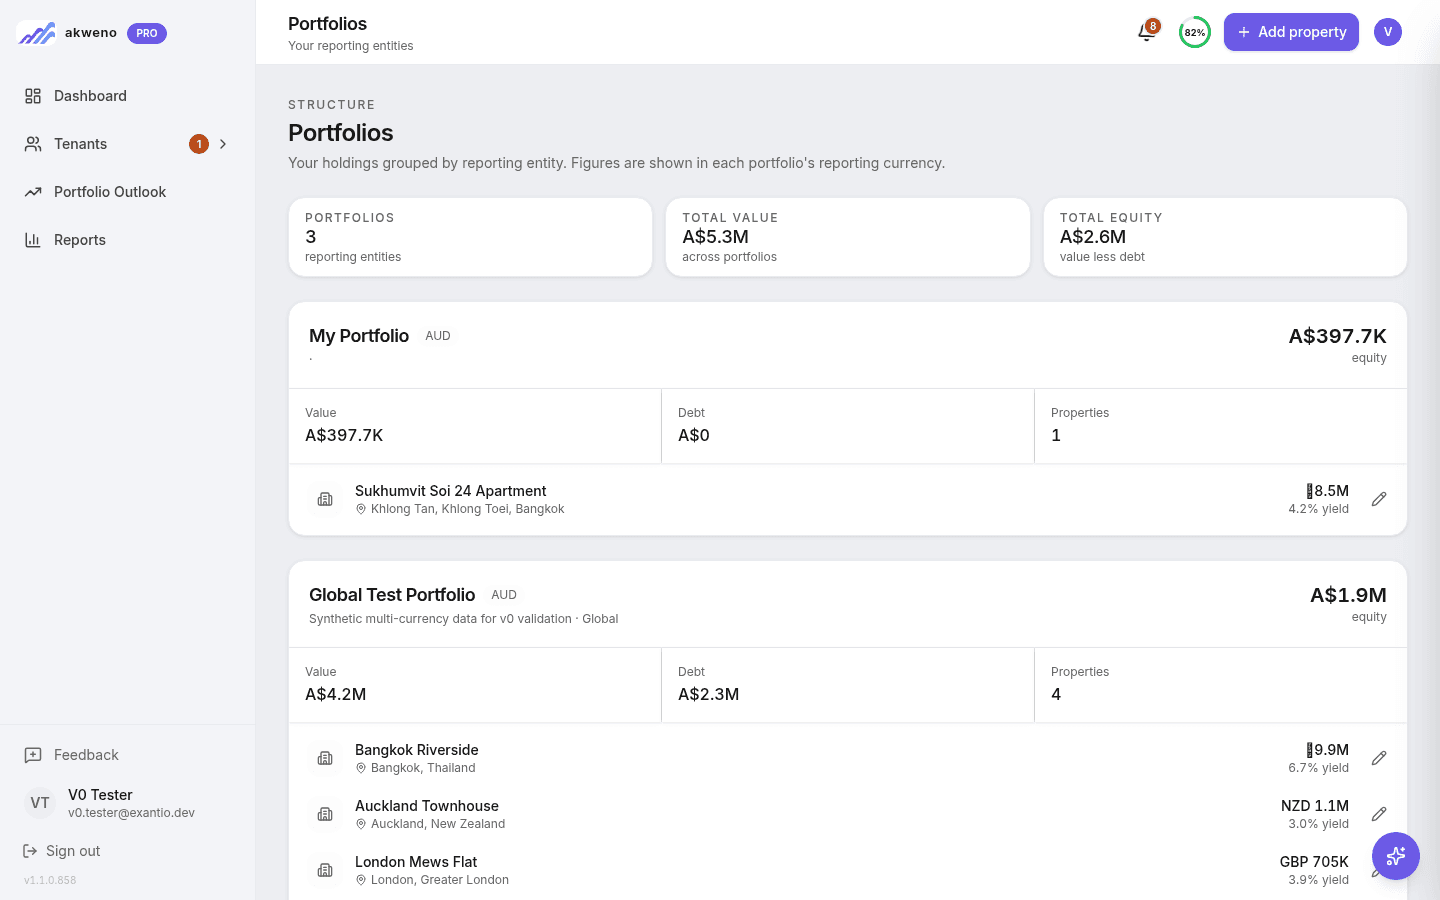
Task: Click the AUD tag beside Global Test Portfolio
Action: coord(504,595)
